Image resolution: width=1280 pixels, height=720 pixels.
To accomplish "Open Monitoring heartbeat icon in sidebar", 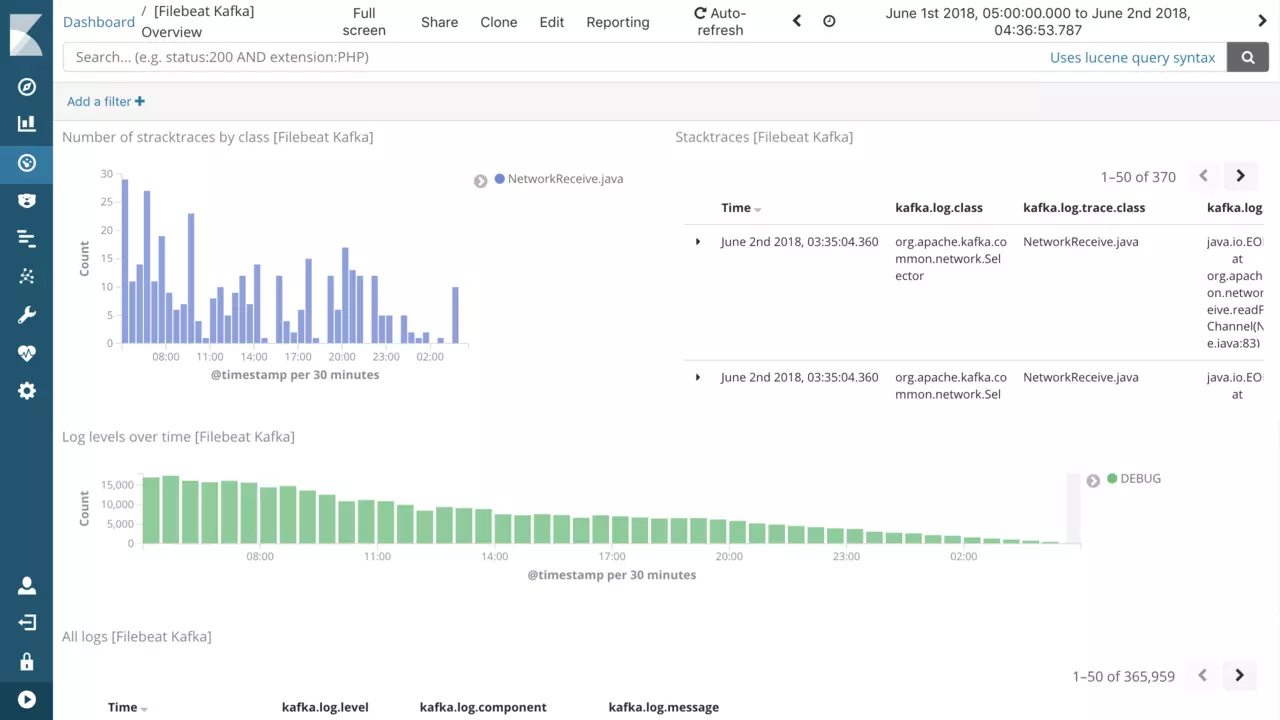I will pos(27,353).
